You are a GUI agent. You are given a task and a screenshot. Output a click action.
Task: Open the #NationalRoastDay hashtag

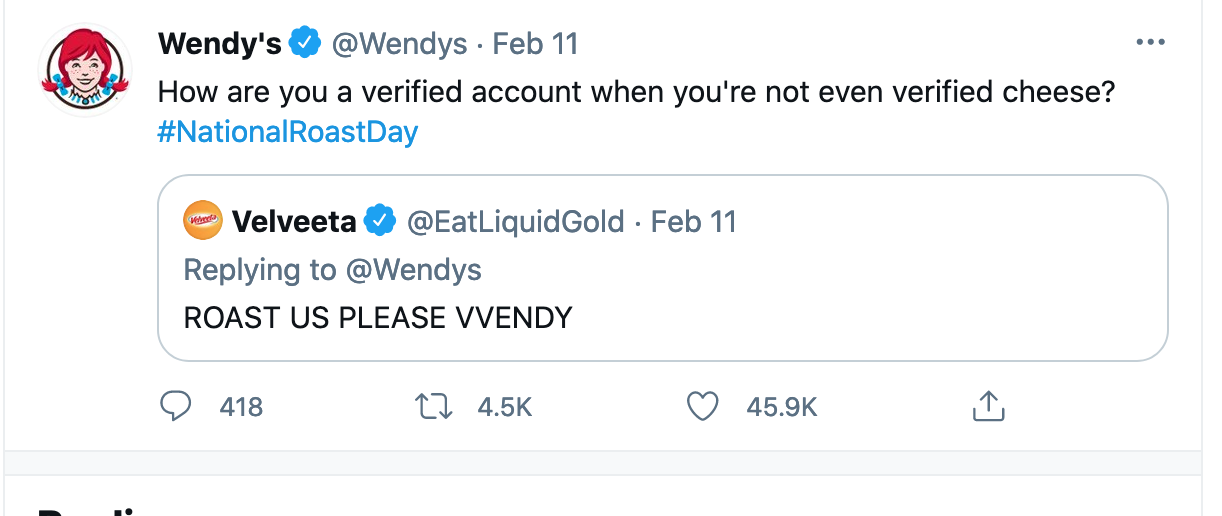[288, 132]
